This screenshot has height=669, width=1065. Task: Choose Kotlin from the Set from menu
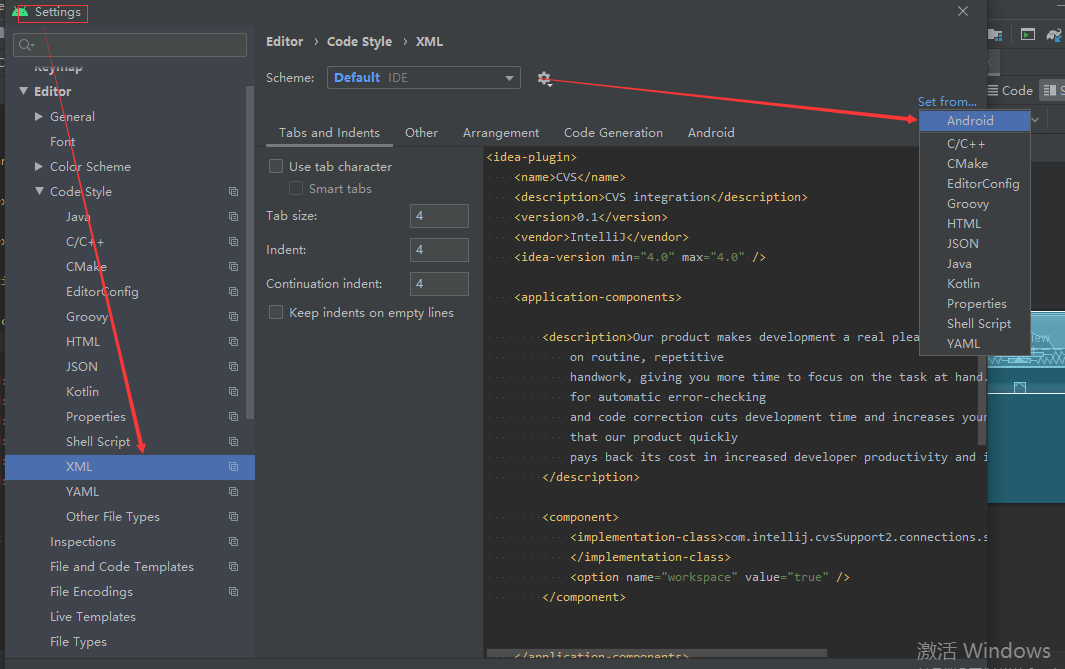click(975, 283)
